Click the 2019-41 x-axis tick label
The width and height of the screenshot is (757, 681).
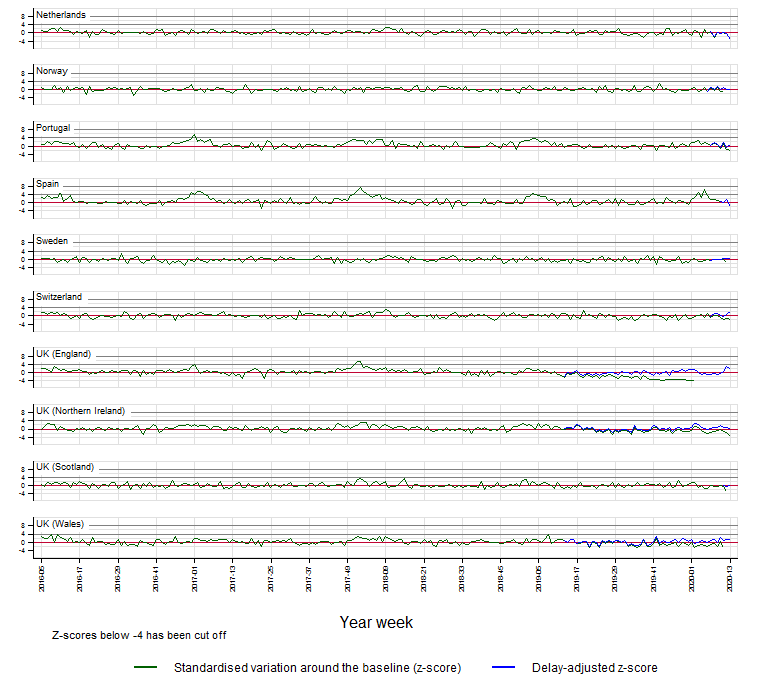tap(654, 579)
